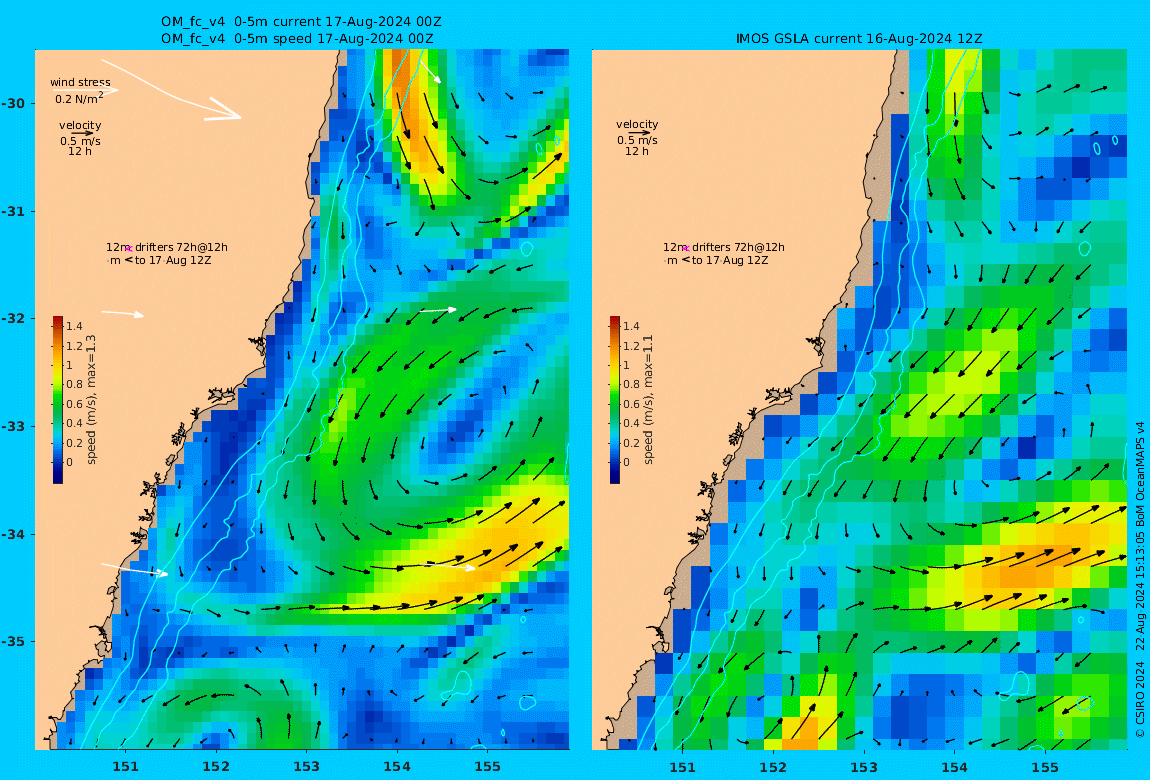
Task: Click '12m drifters 72h@12h' in left panel
Action: (x=167, y=247)
